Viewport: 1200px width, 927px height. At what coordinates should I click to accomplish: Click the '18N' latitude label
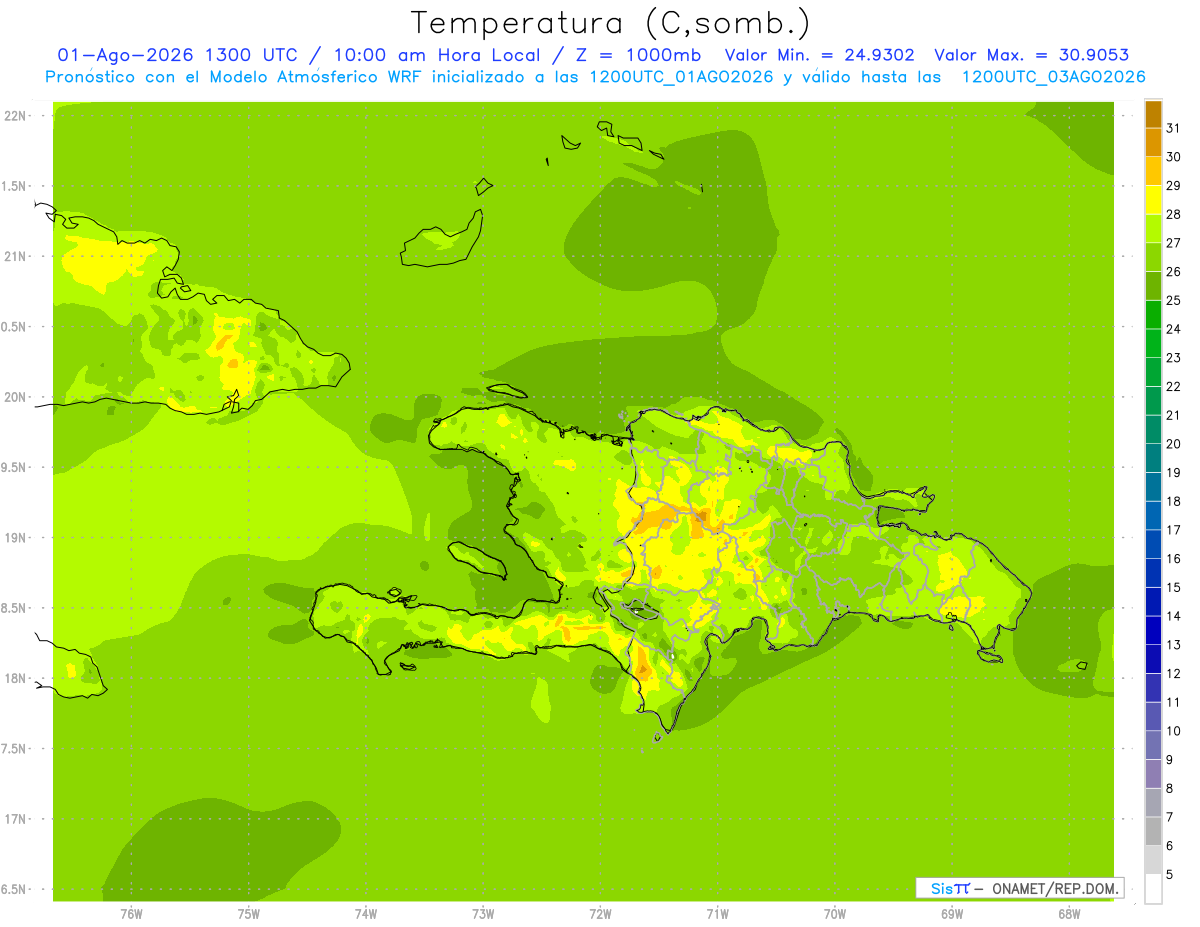pyautogui.click(x=15, y=679)
